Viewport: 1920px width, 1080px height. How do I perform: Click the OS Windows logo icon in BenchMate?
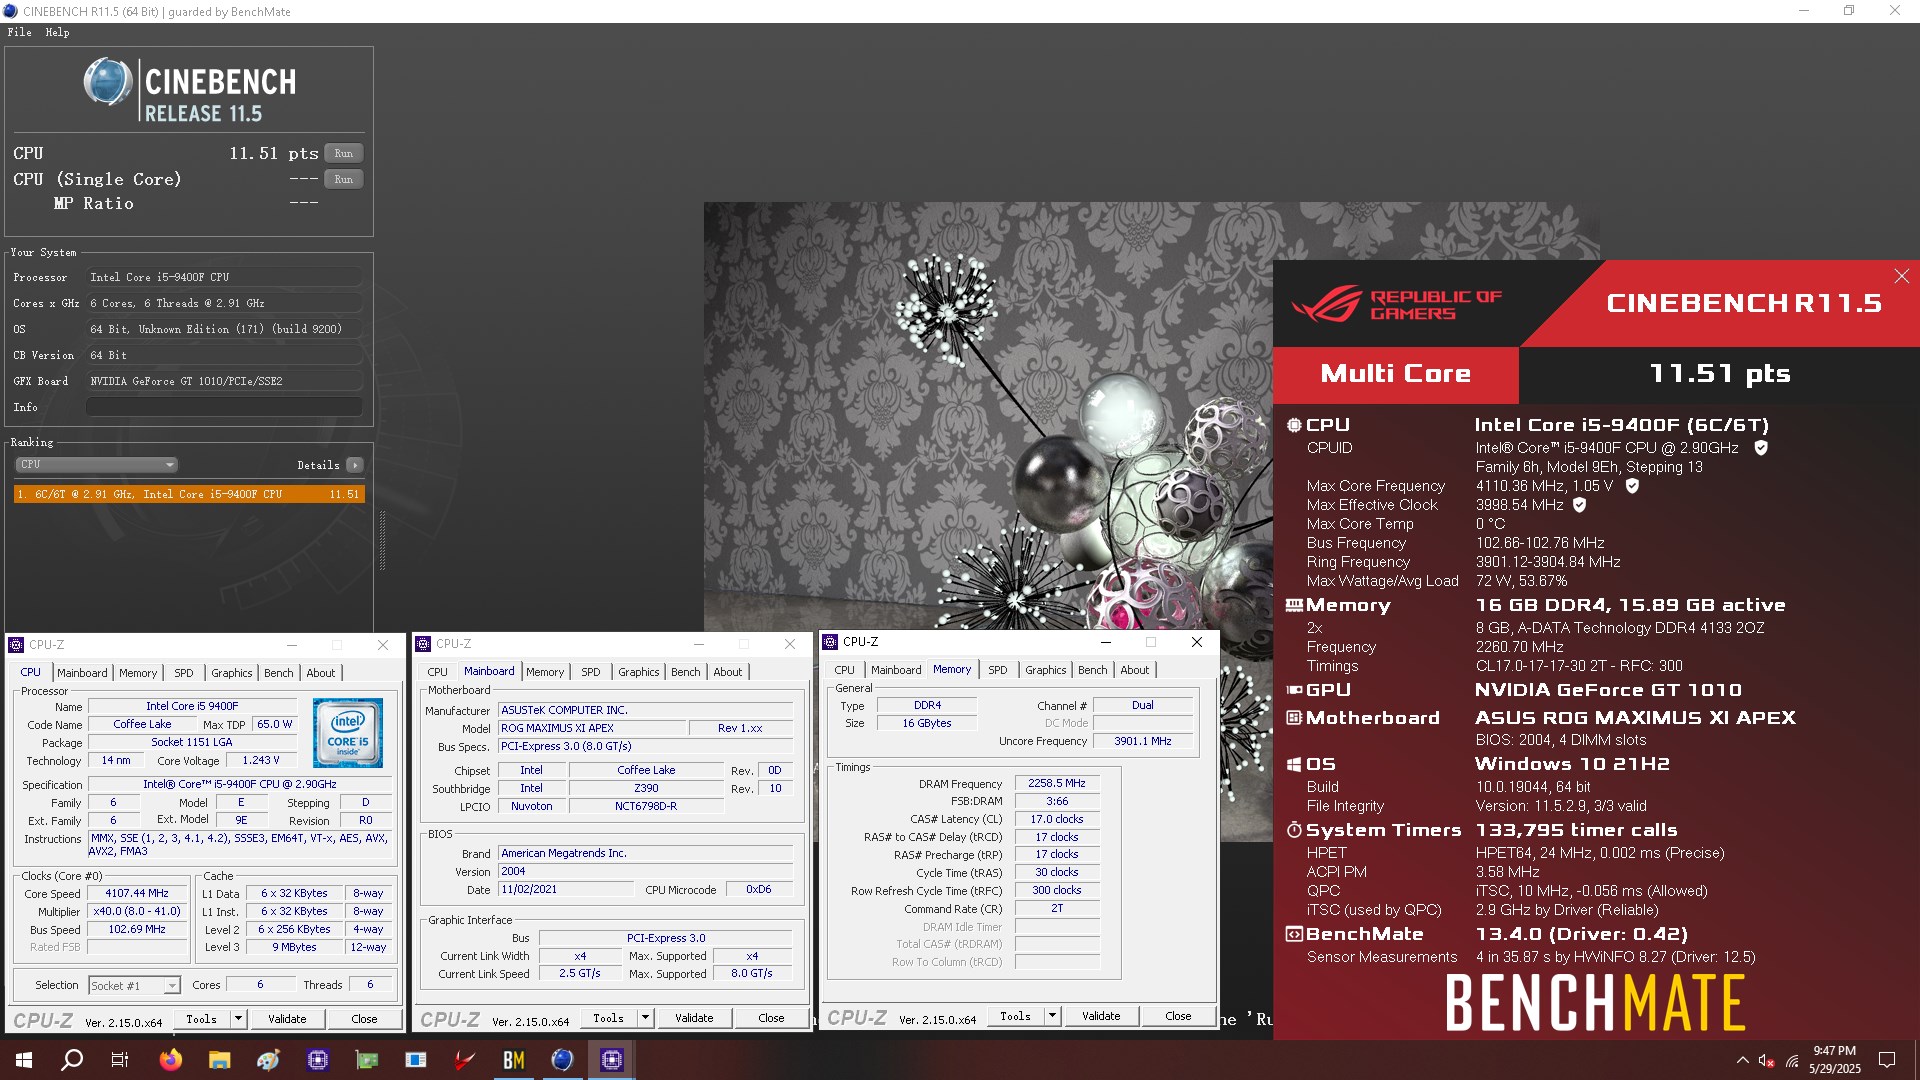click(1294, 764)
